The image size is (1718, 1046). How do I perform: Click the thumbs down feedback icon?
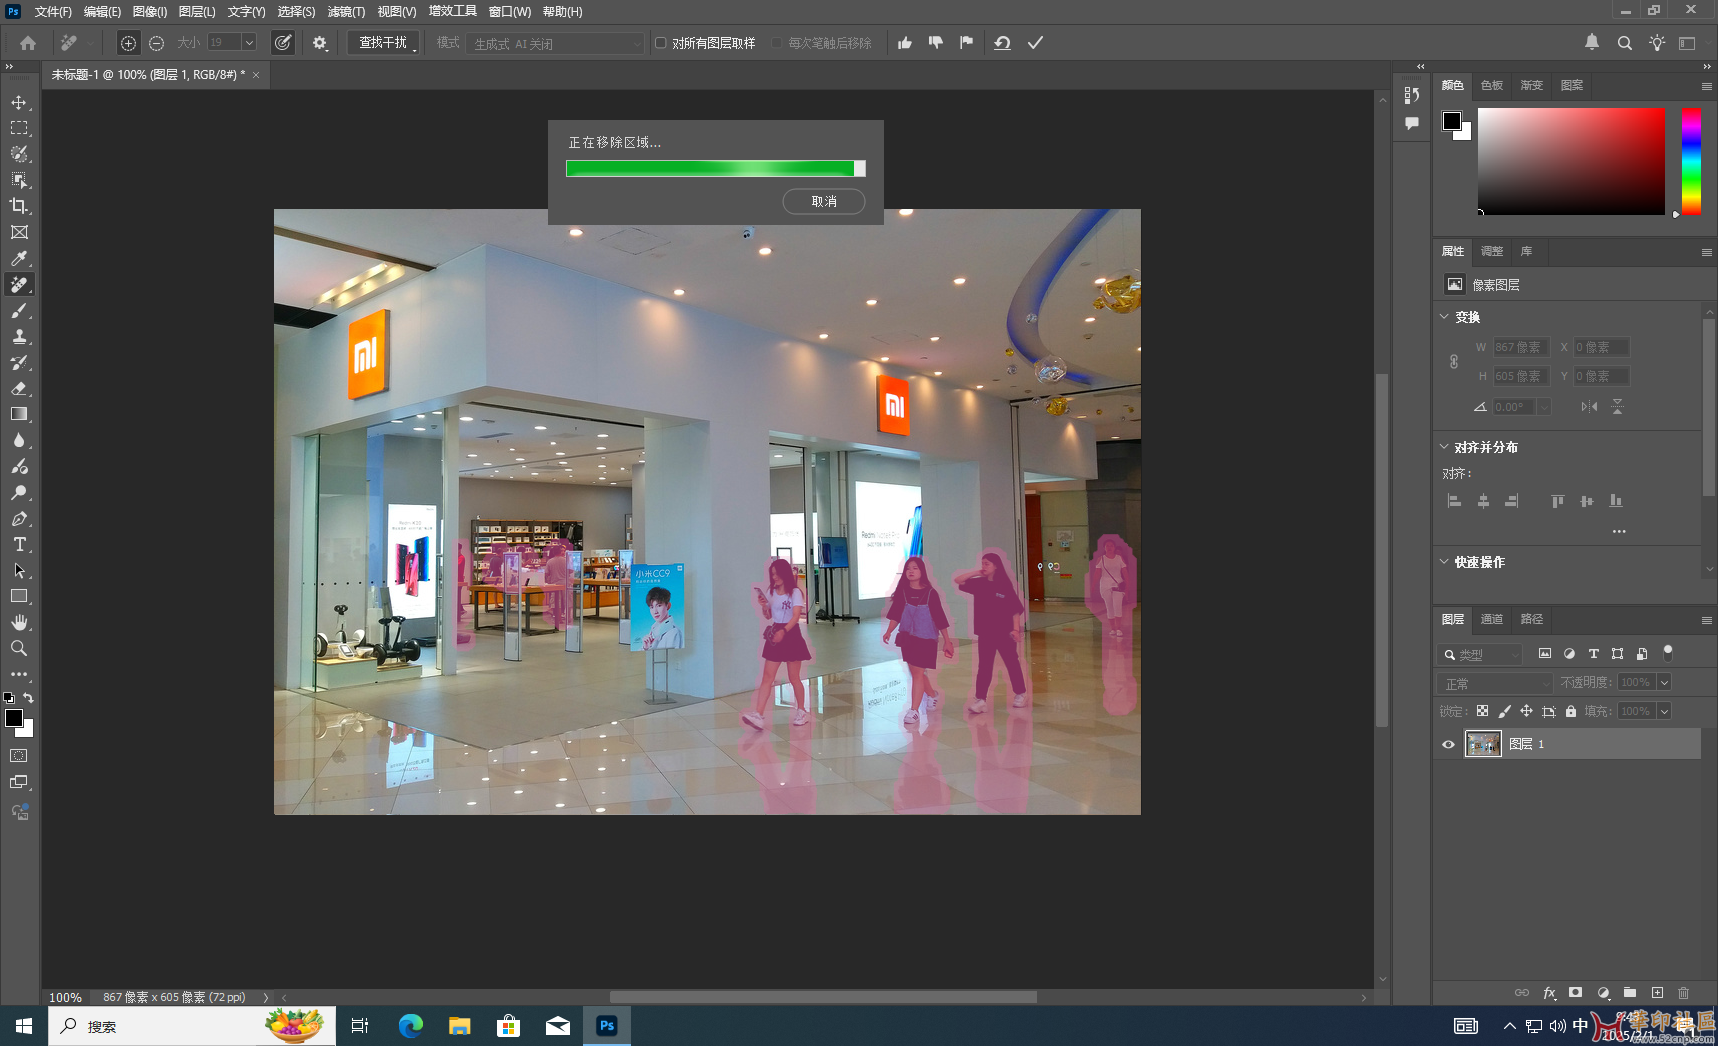pos(936,43)
